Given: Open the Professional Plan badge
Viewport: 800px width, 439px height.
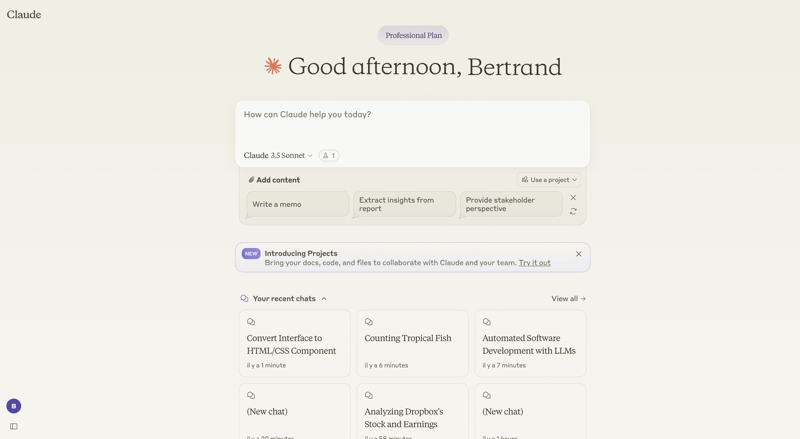Looking at the screenshot, I should click(413, 35).
